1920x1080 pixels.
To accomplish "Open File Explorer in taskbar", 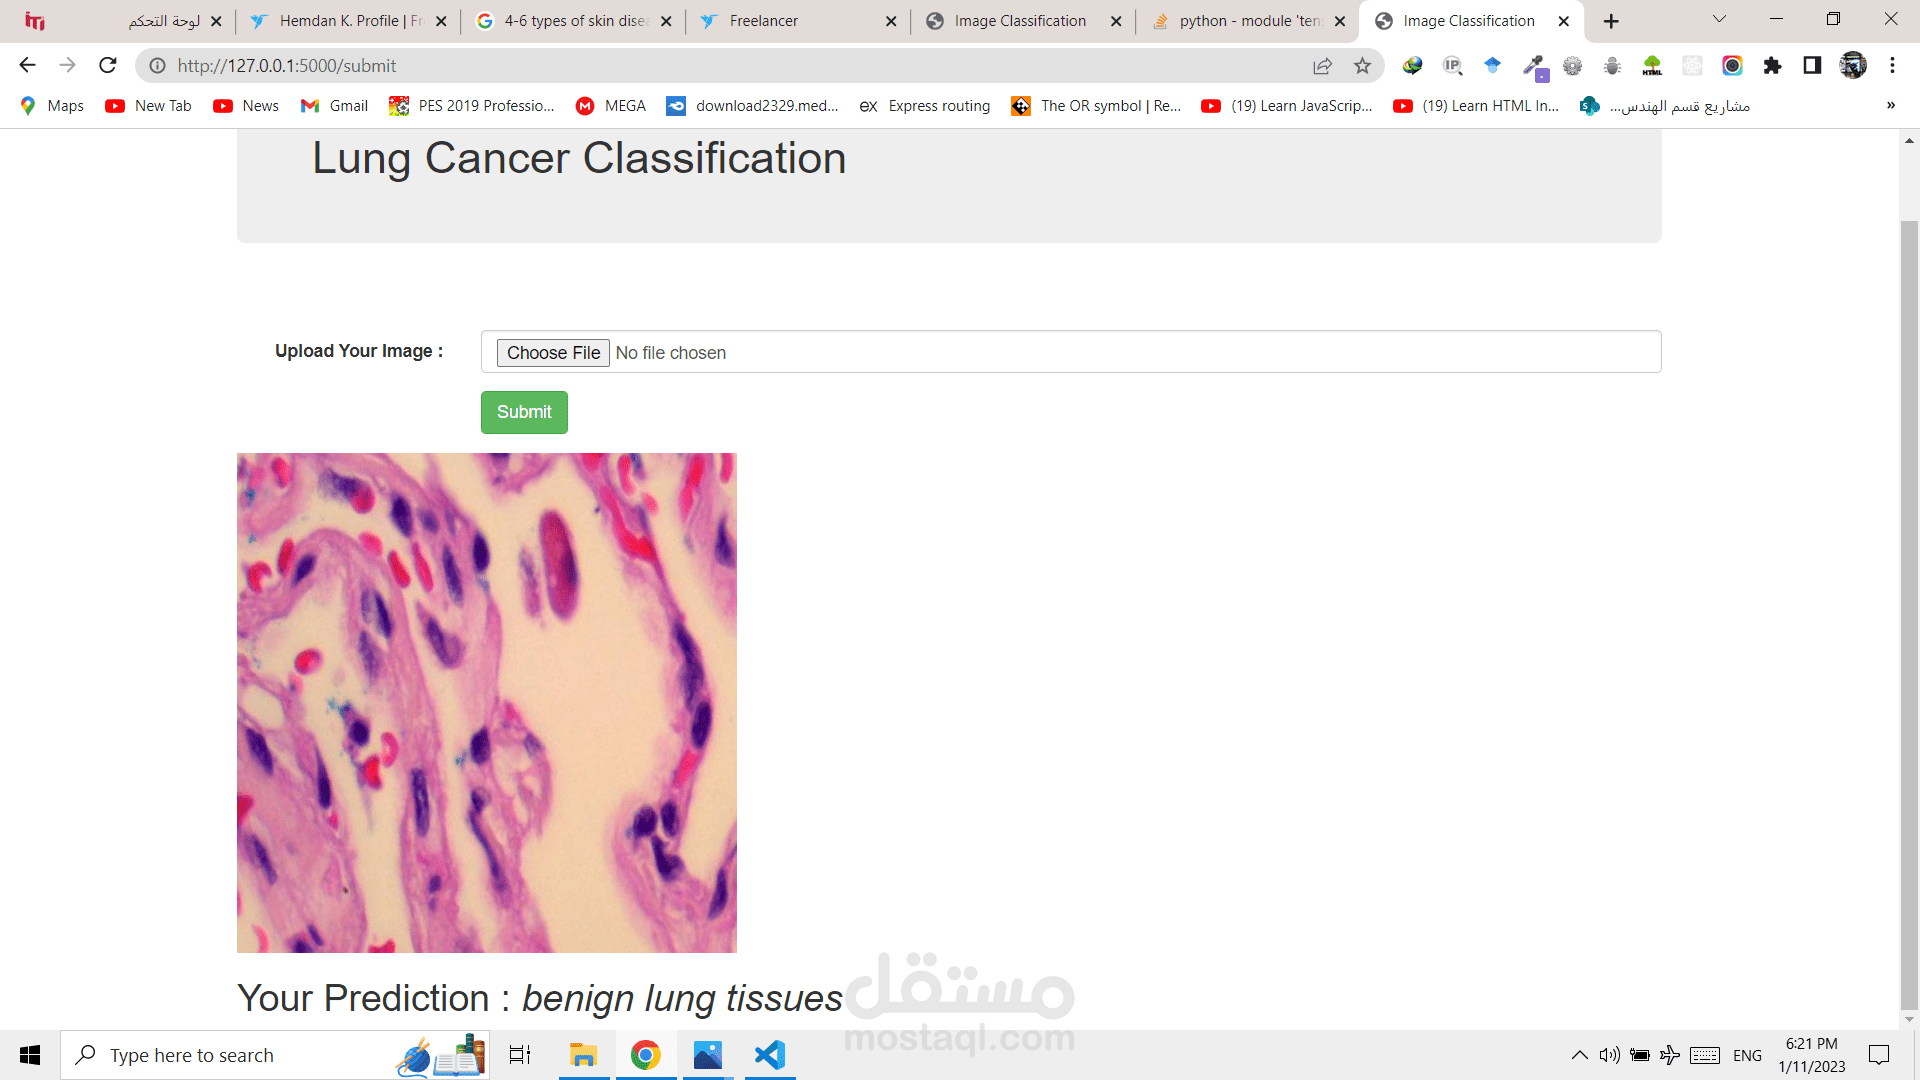I will coord(583,1055).
